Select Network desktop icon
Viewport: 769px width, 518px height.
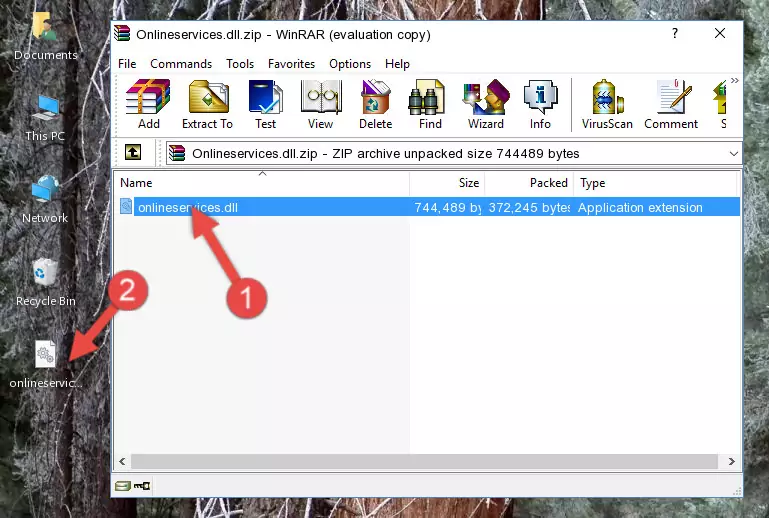45,200
